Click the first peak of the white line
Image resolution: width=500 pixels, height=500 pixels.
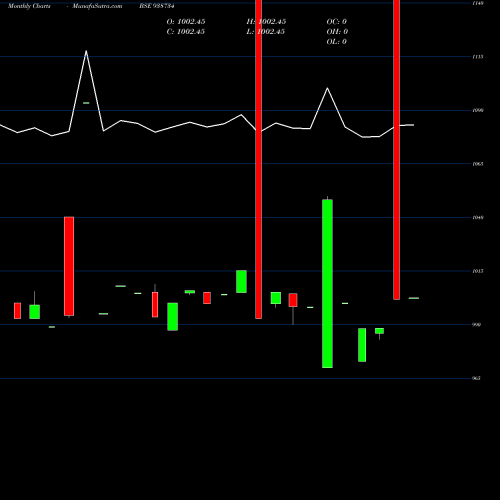[86, 51]
